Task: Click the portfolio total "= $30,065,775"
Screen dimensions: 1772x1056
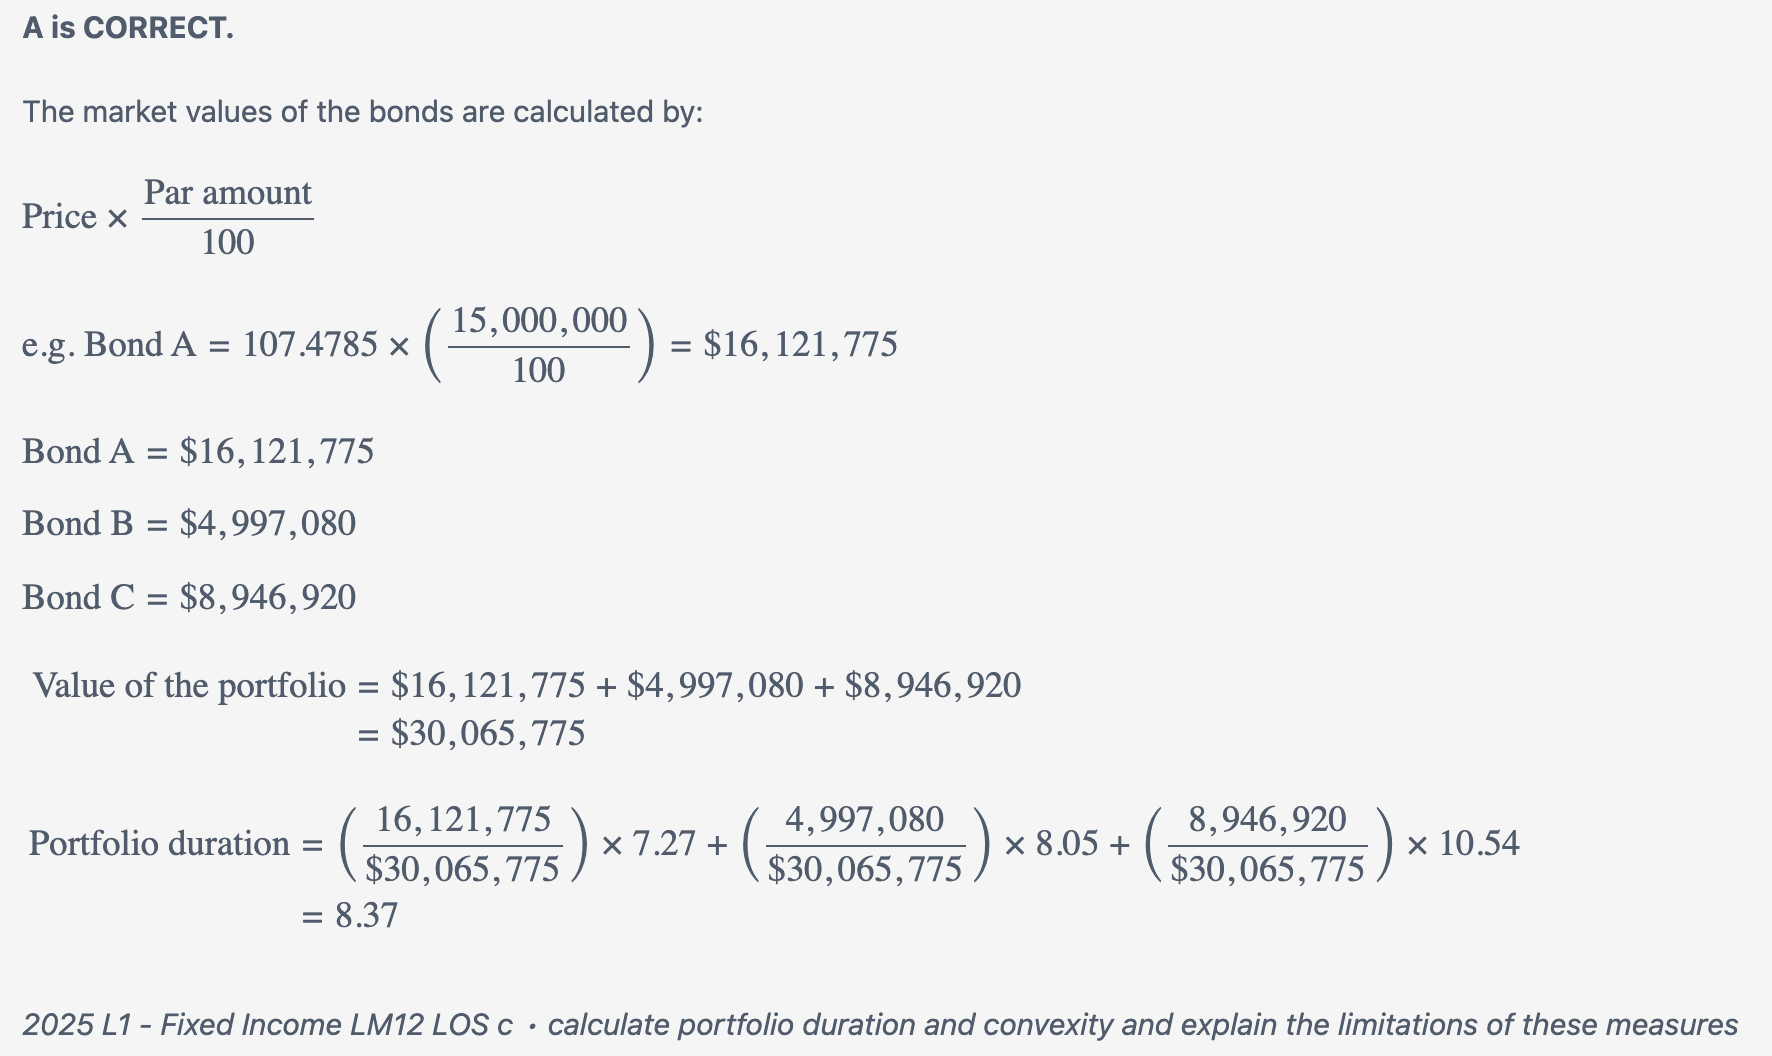Action: [x=472, y=734]
